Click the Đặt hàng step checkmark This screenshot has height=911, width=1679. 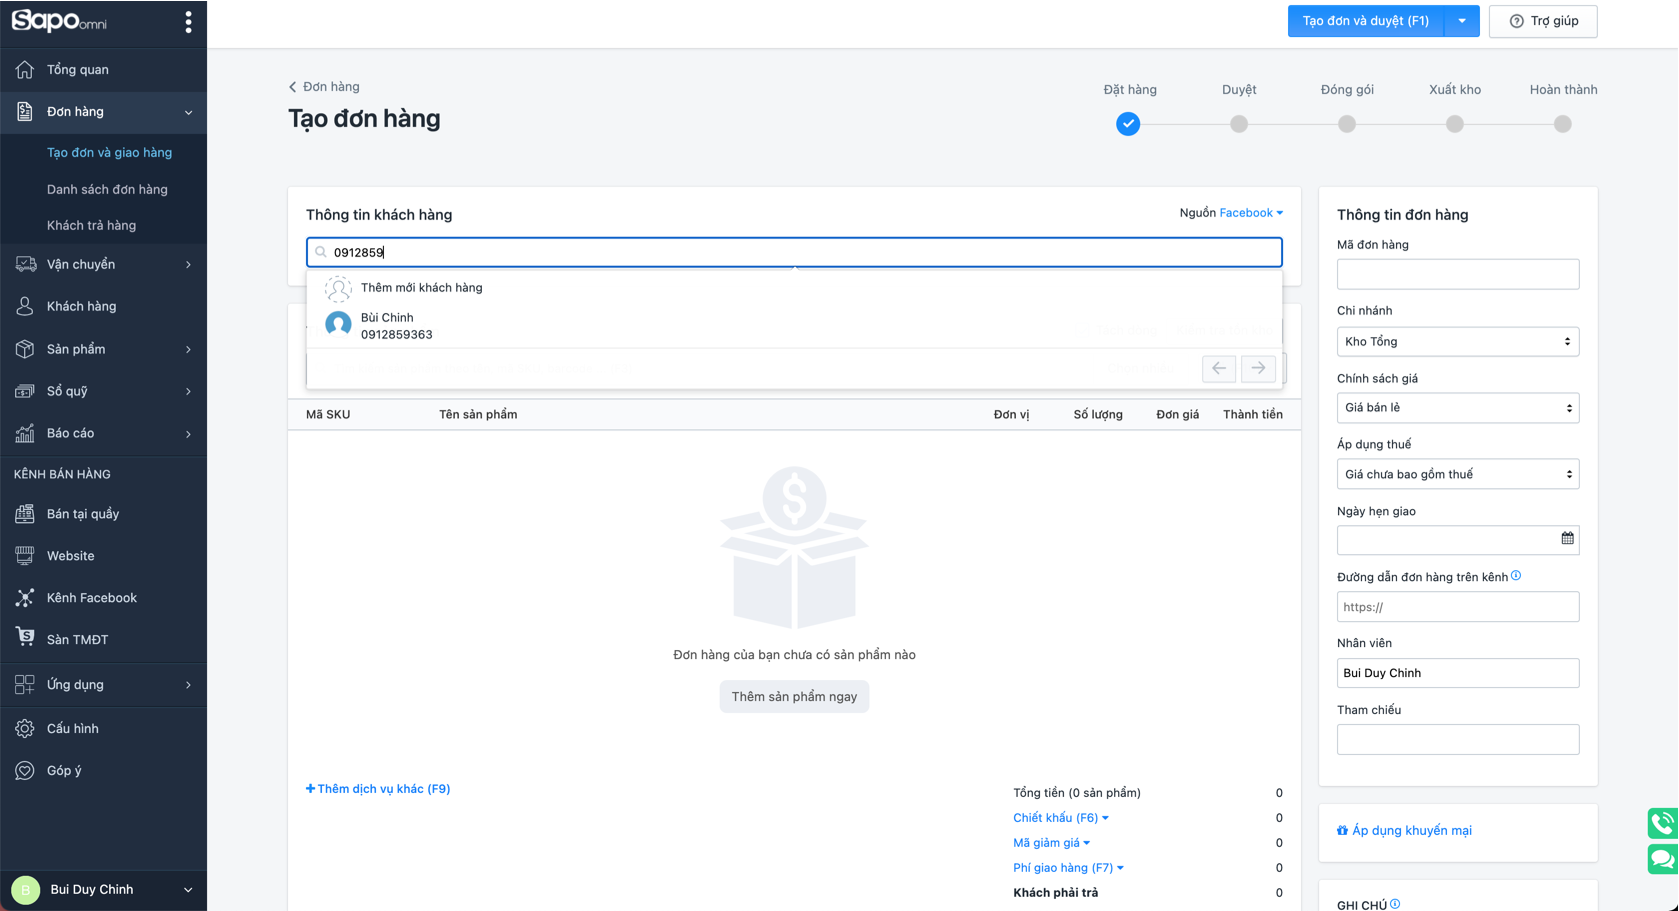tap(1128, 124)
